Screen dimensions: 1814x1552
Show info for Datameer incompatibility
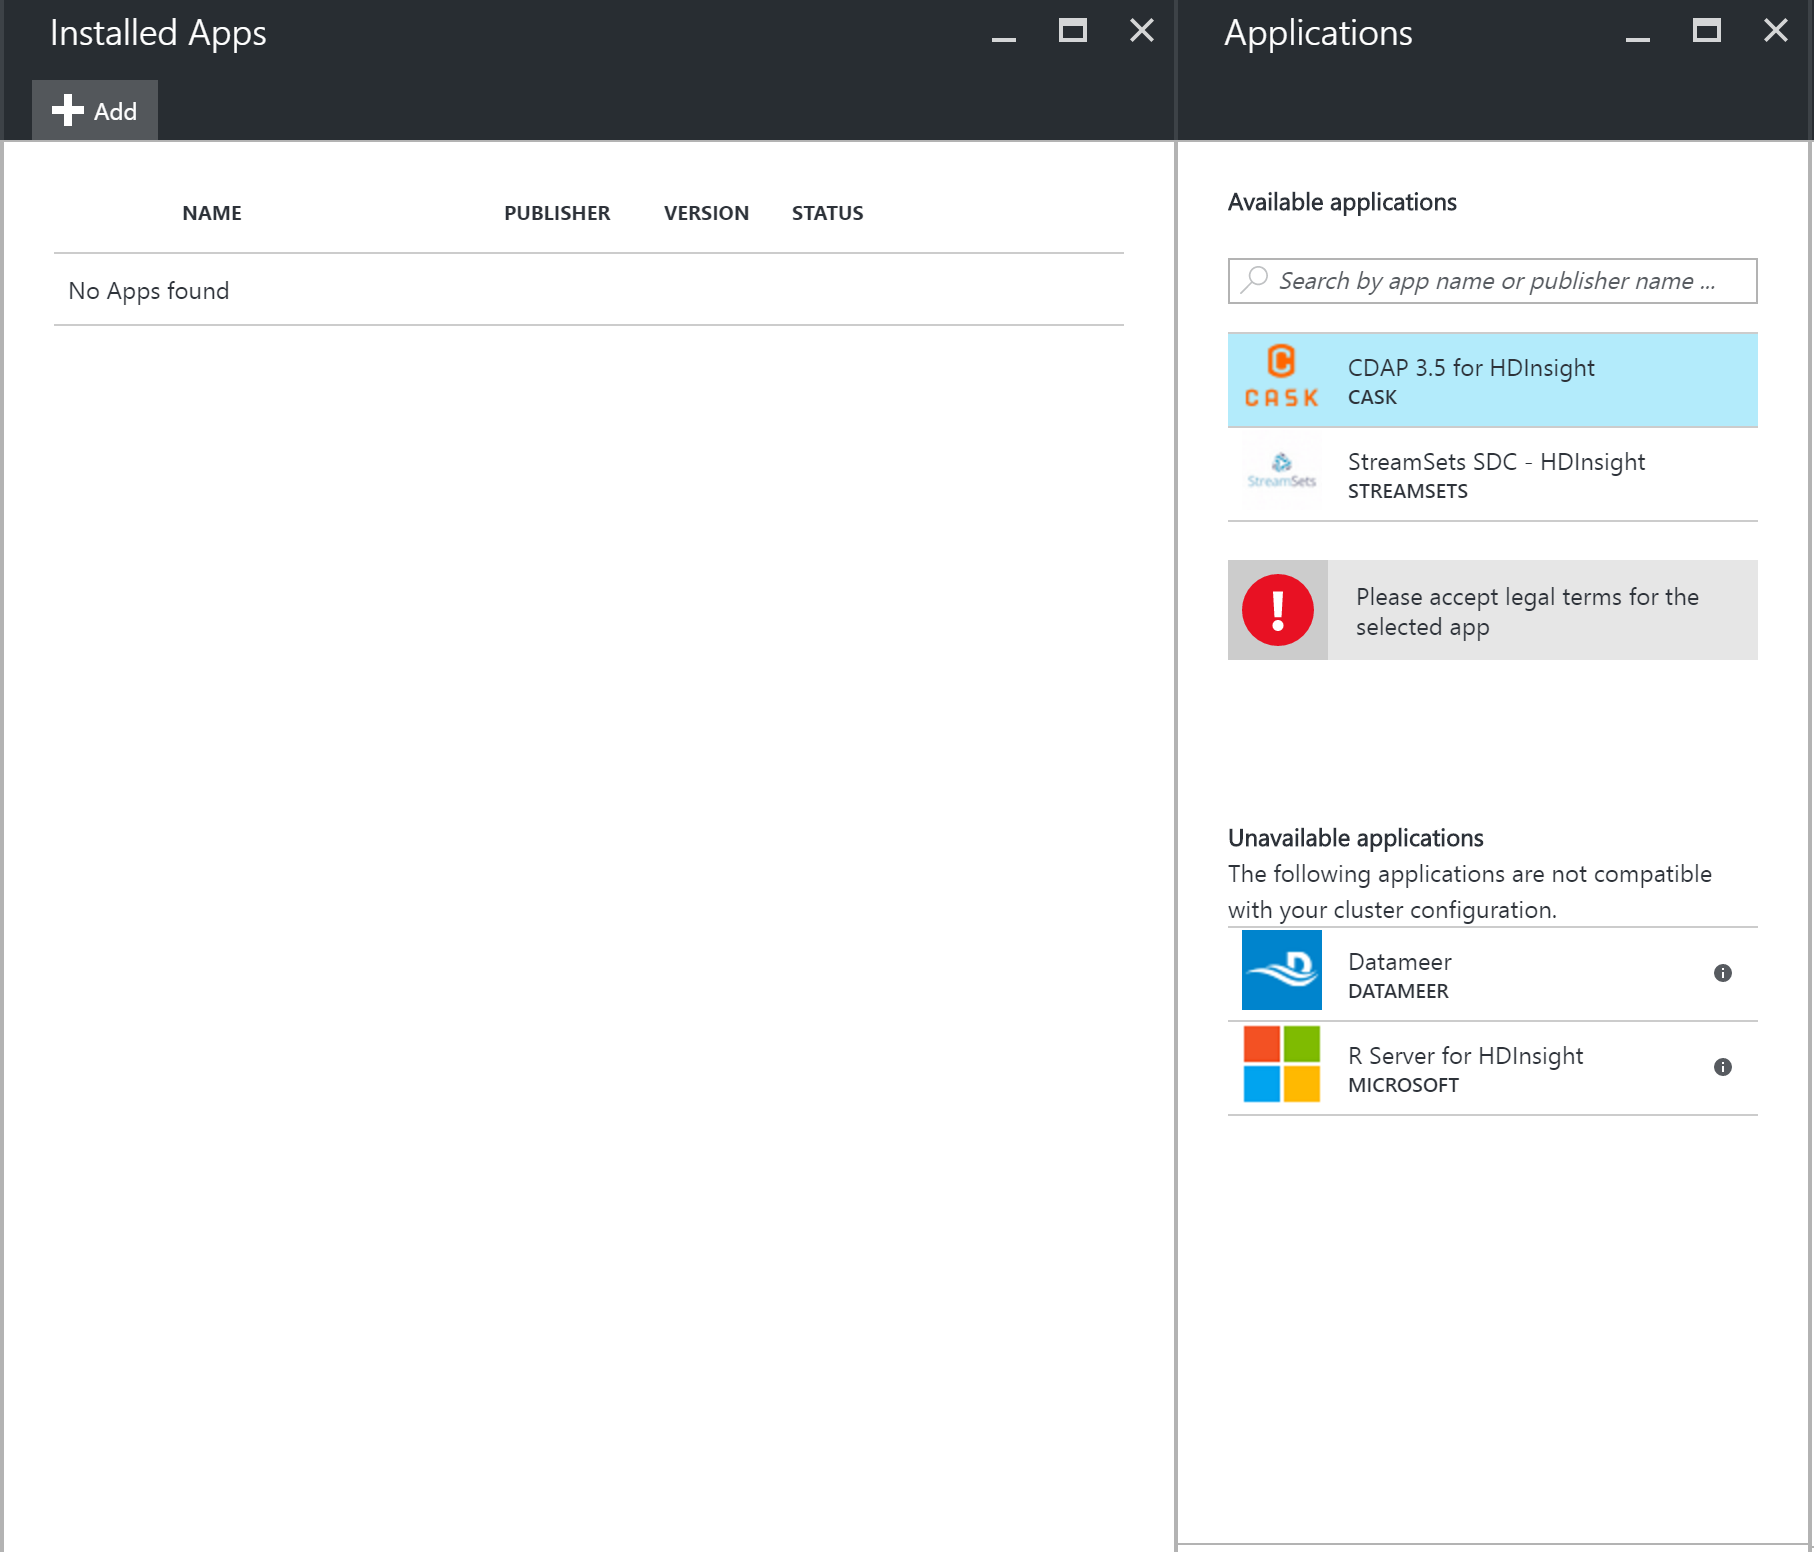(x=1723, y=973)
